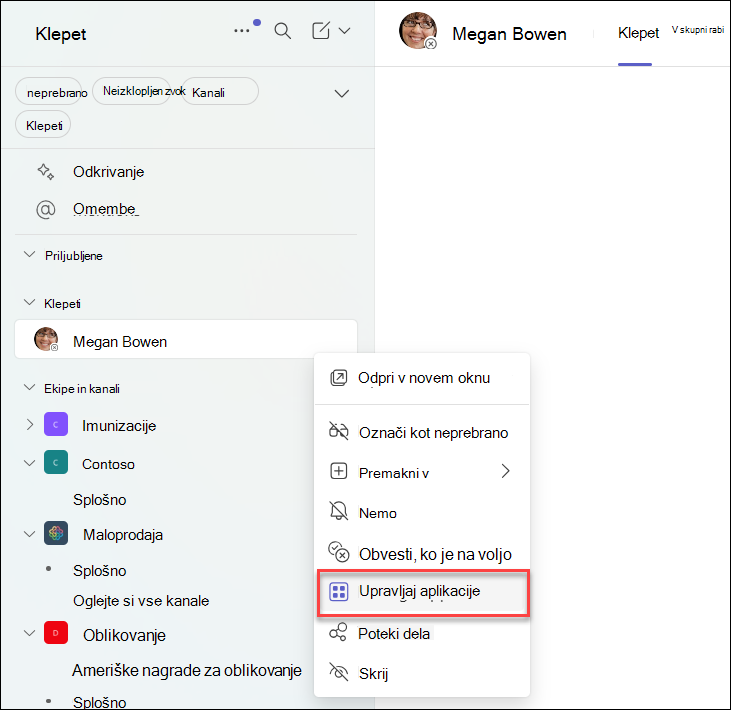Open the more options ellipsis in Klepet header
The height and width of the screenshot is (710, 731).
point(242,31)
